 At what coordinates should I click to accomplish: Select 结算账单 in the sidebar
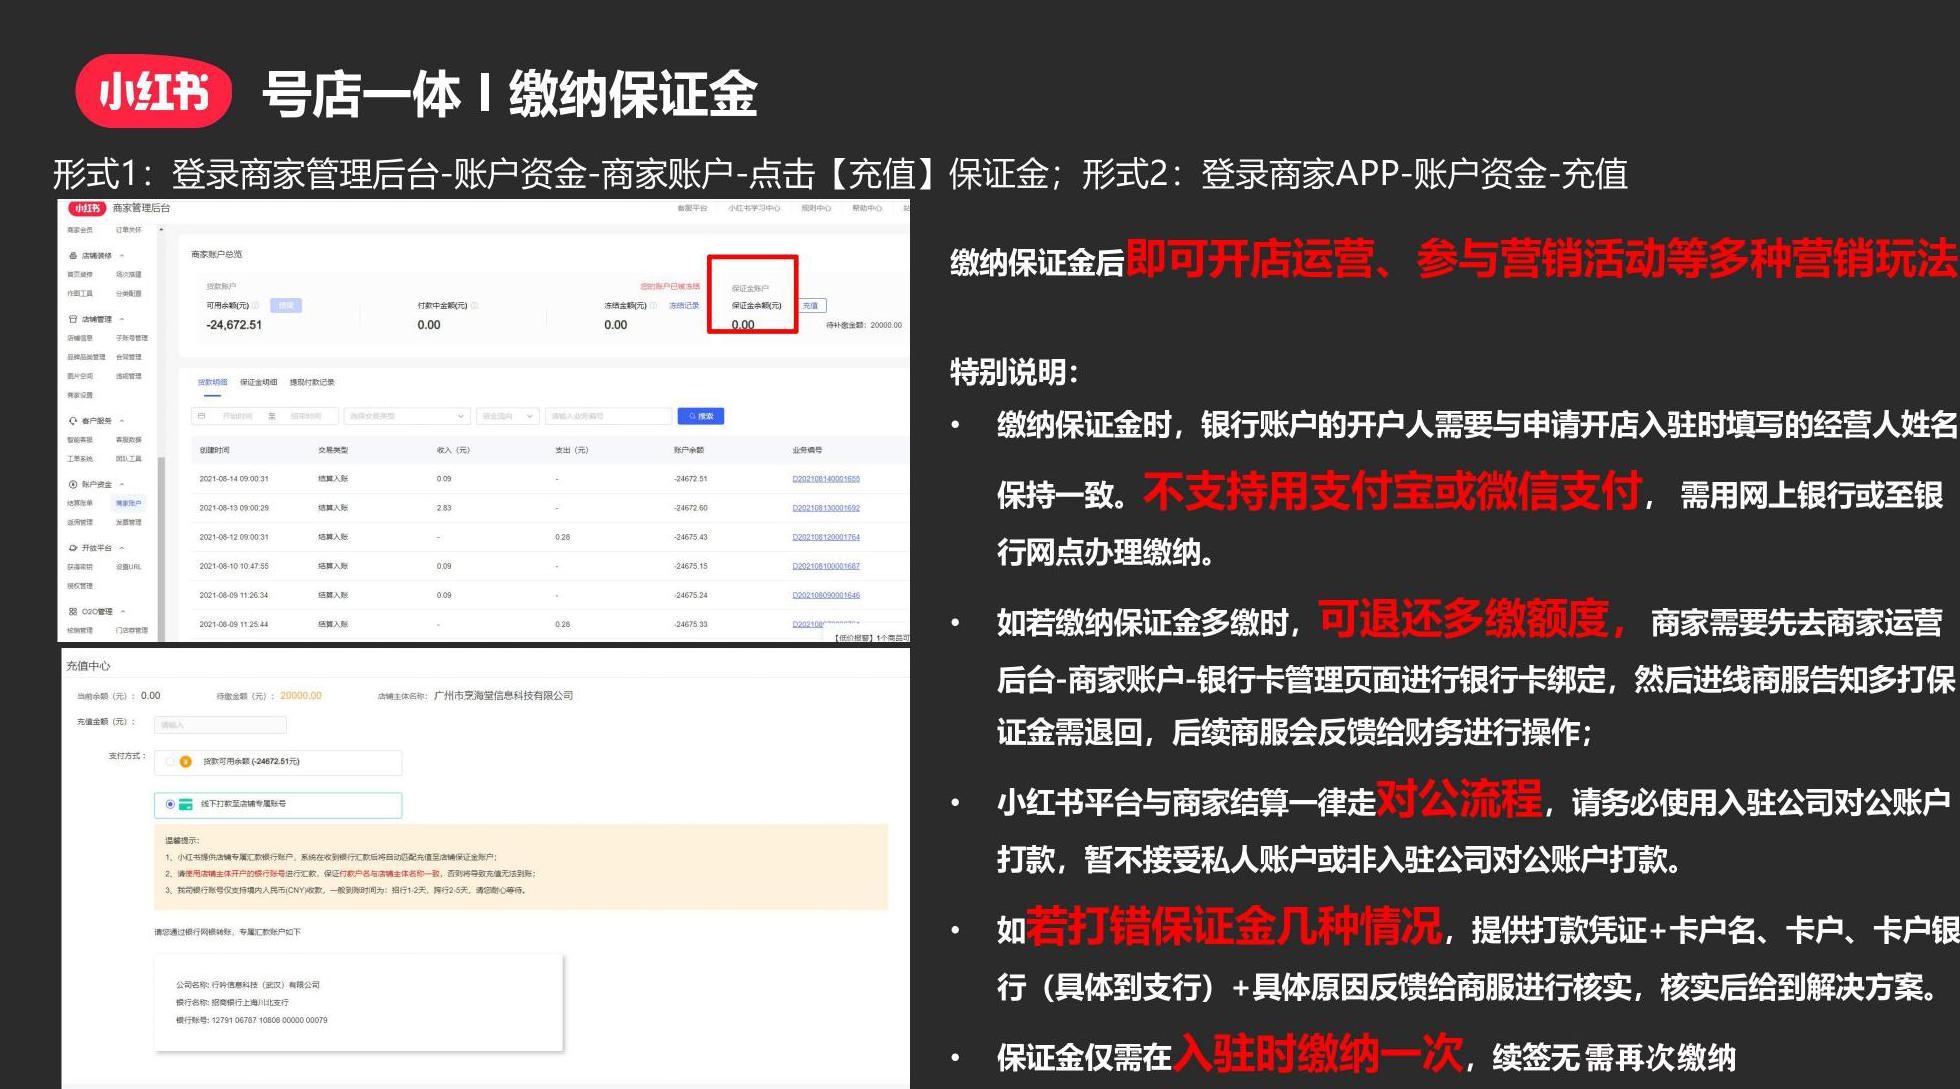[x=80, y=503]
